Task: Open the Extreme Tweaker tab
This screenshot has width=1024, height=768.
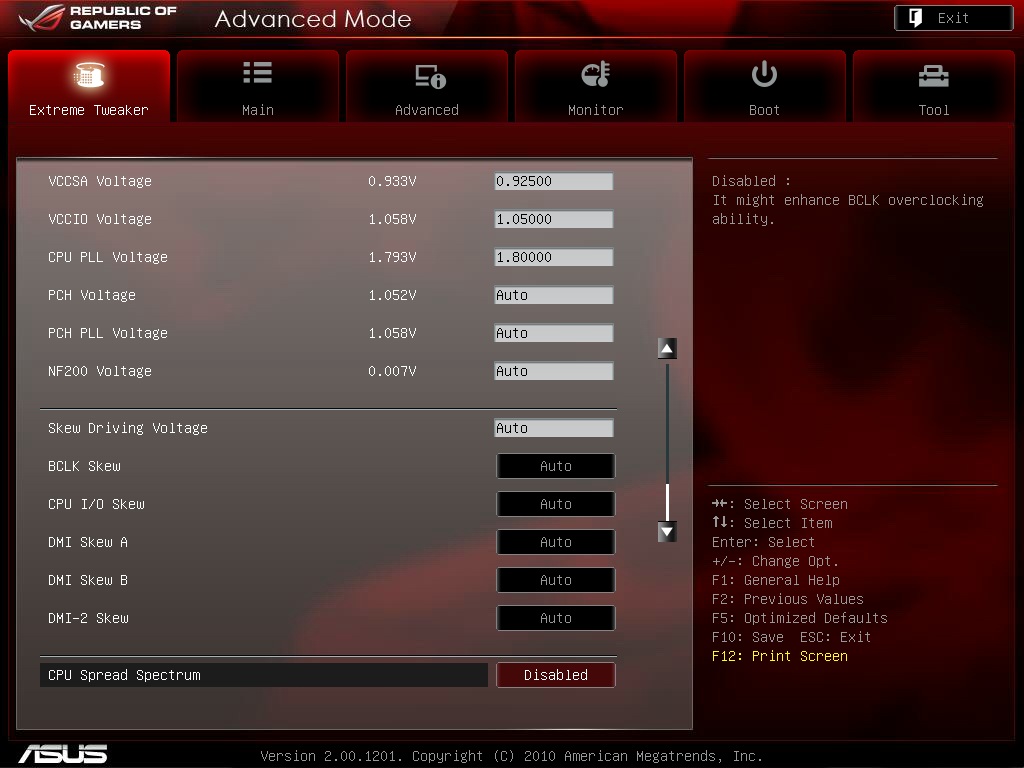Action: 89,86
